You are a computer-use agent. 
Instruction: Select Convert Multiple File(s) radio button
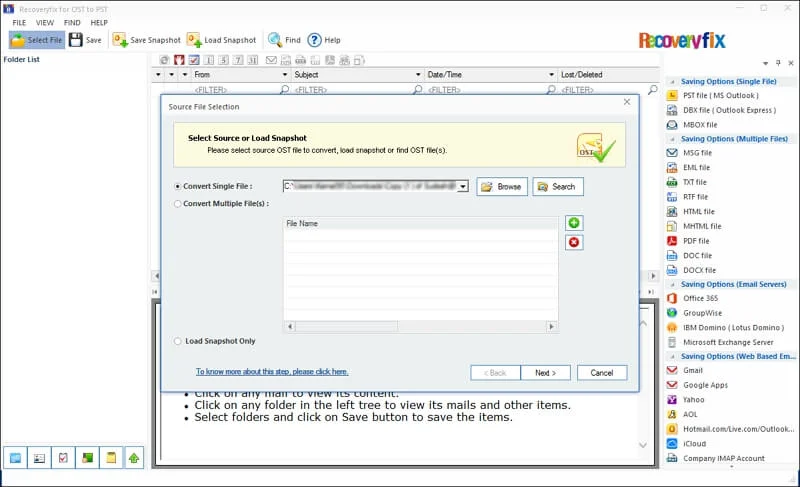178,204
